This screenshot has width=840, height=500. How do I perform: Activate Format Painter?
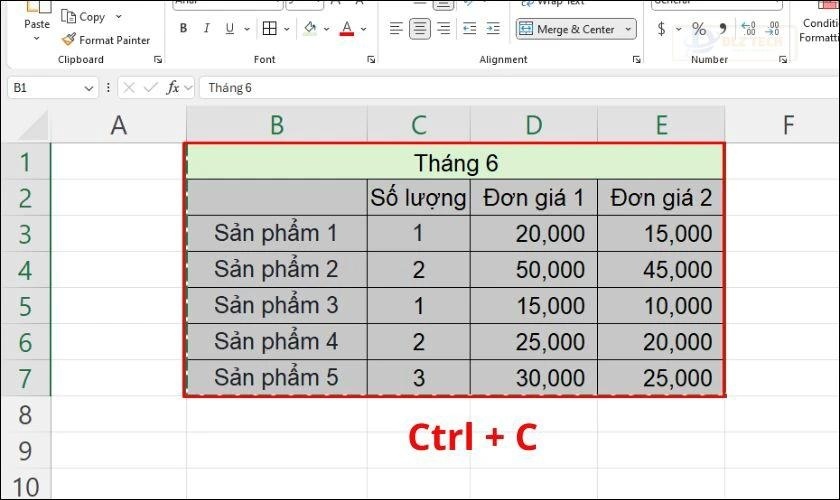tap(106, 40)
